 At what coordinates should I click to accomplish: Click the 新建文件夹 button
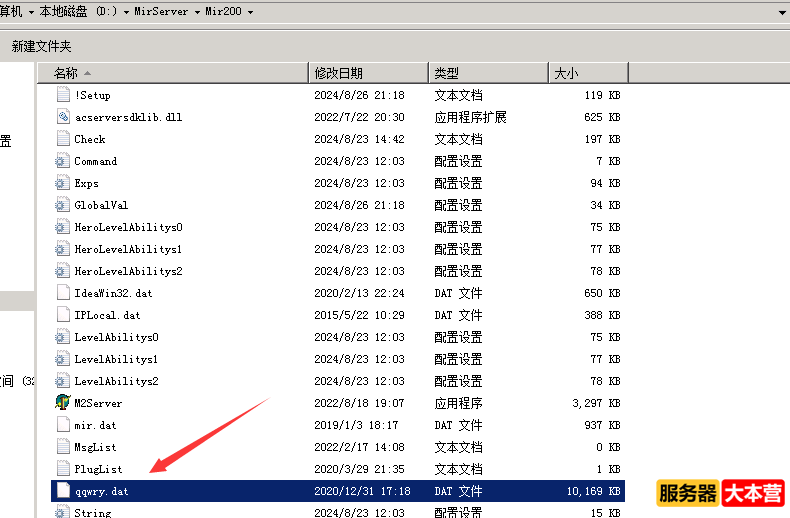tap(41, 46)
